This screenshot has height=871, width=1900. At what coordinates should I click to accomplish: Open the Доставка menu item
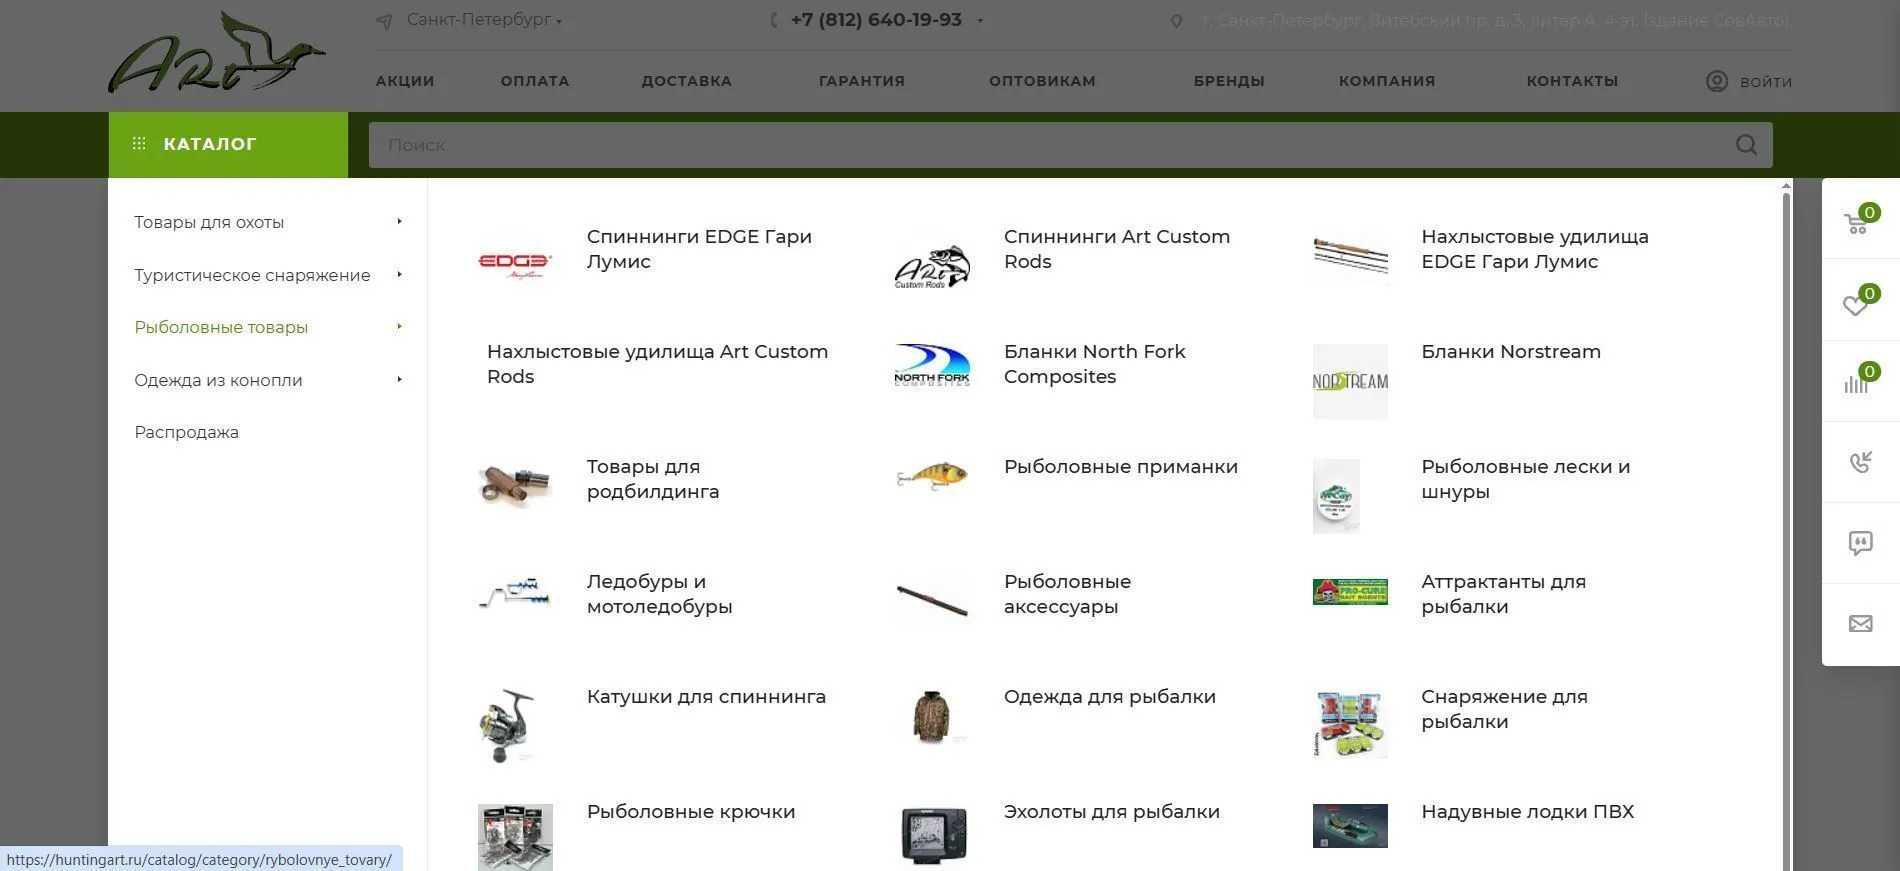(x=686, y=81)
